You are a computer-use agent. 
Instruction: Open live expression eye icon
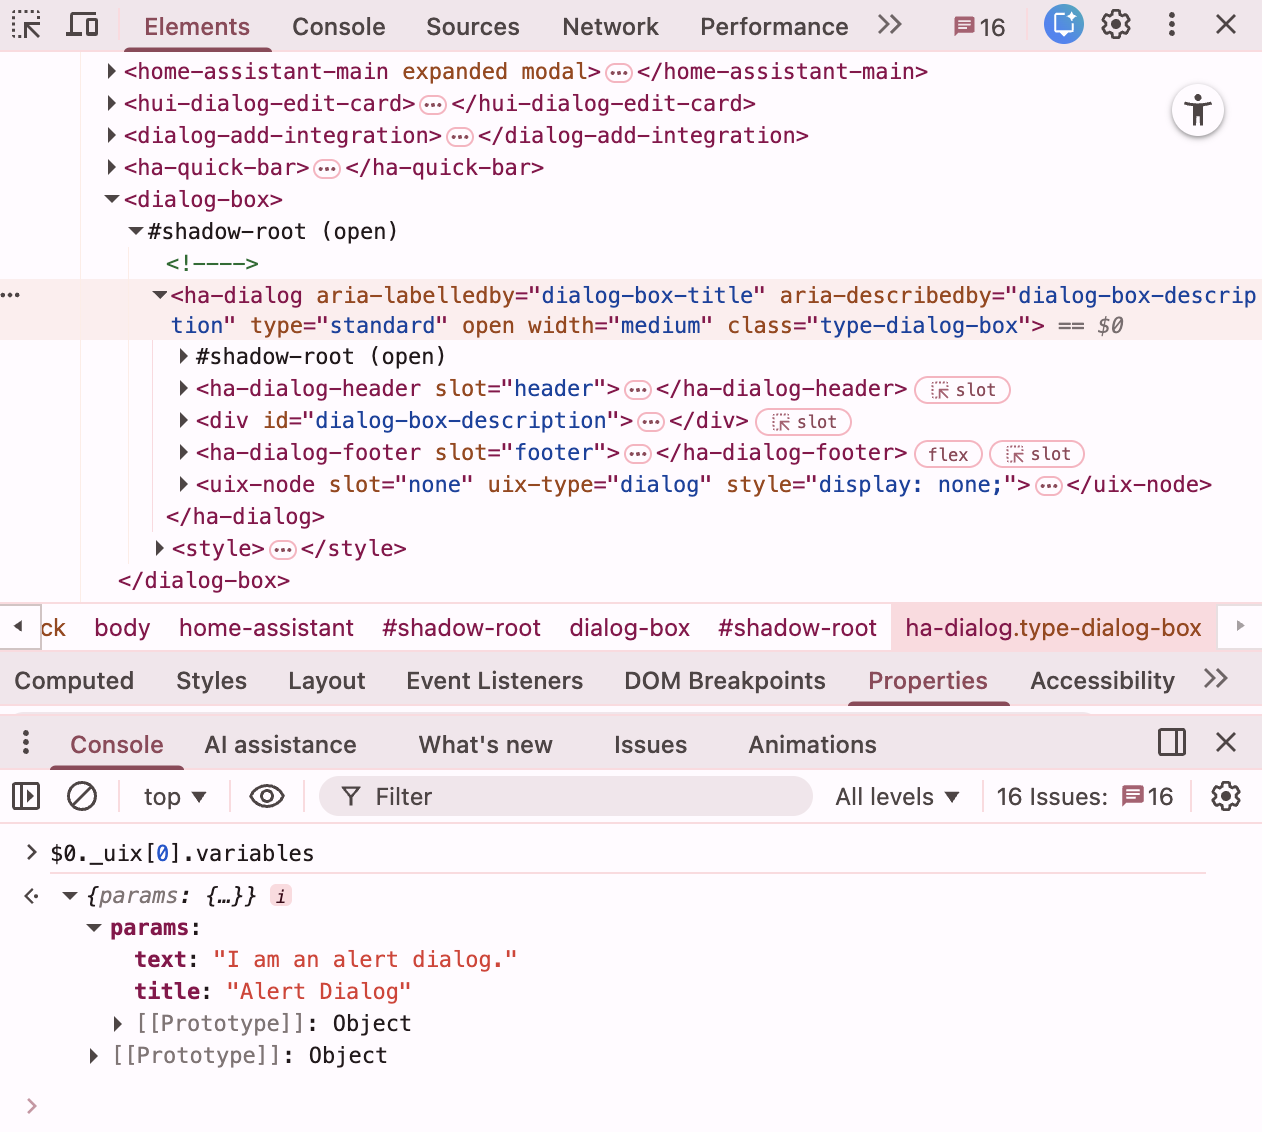[267, 797]
